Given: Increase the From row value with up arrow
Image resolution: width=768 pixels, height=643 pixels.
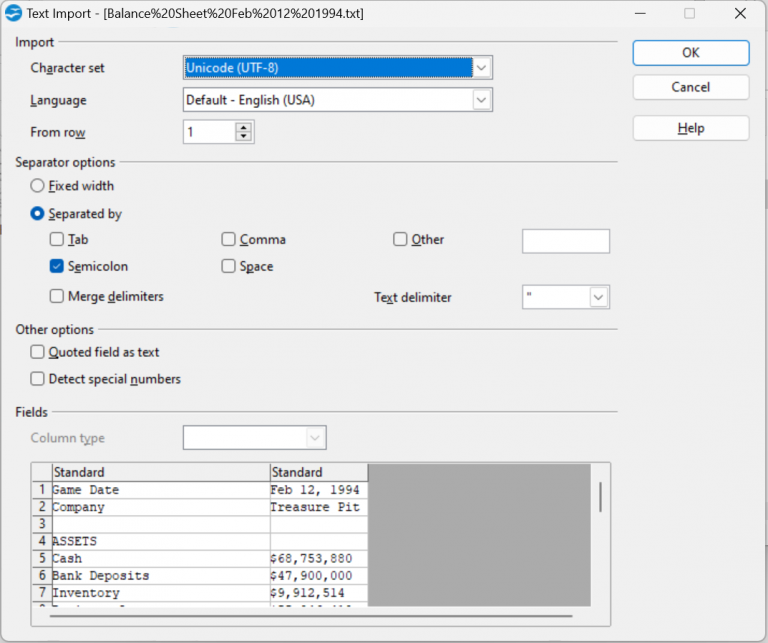Looking at the screenshot, I should pyautogui.click(x=244, y=127).
